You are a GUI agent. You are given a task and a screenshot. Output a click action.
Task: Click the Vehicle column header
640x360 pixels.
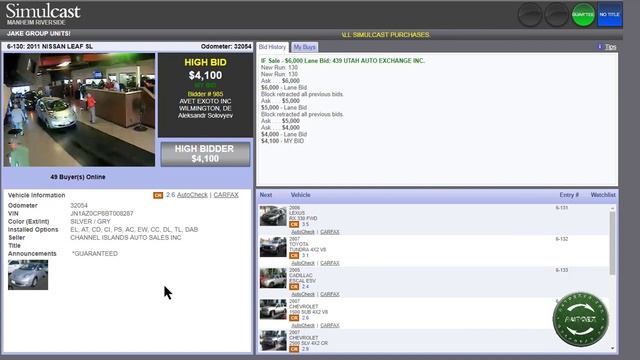[x=300, y=195]
